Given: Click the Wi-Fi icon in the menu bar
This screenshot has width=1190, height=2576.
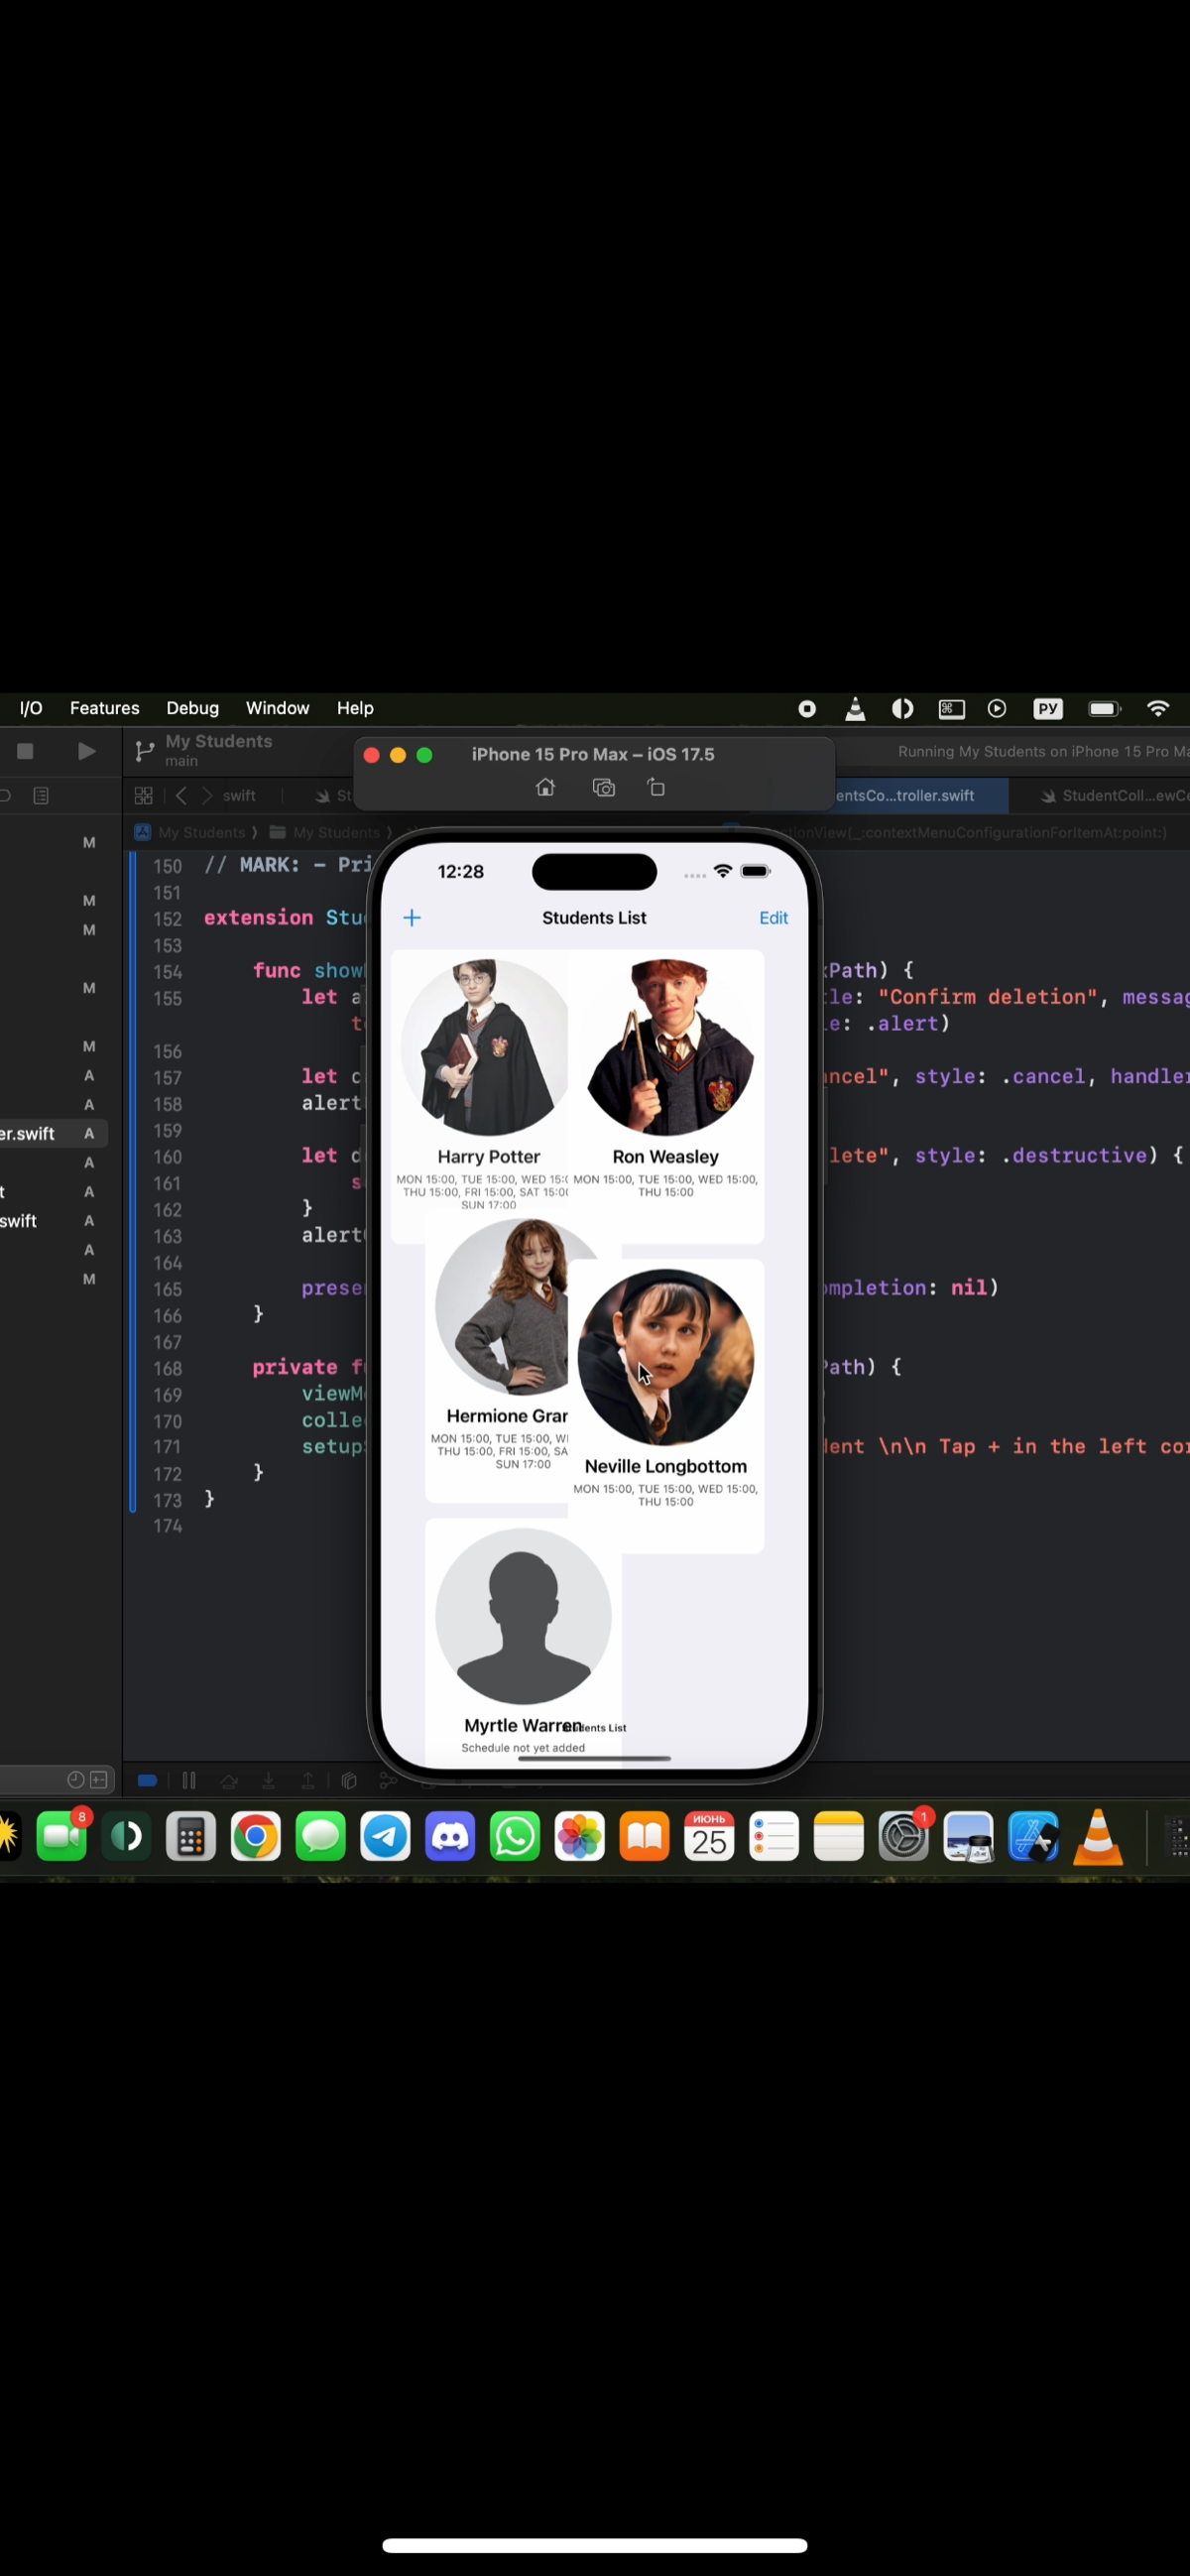Looking at the screenshot, I should tap(1158, 708).
